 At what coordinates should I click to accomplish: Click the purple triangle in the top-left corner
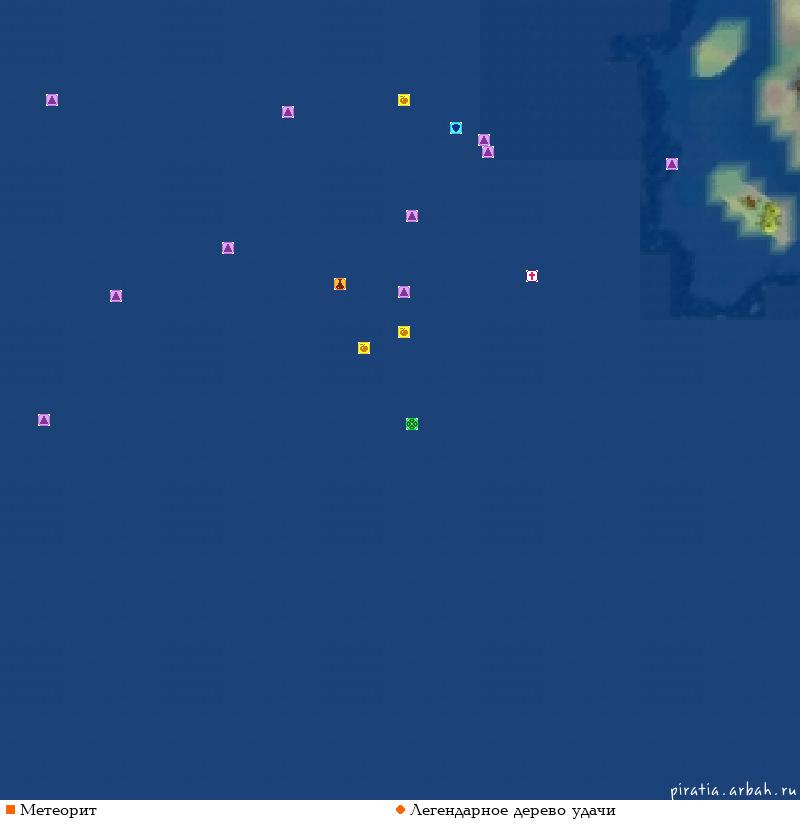pos(52,100)
